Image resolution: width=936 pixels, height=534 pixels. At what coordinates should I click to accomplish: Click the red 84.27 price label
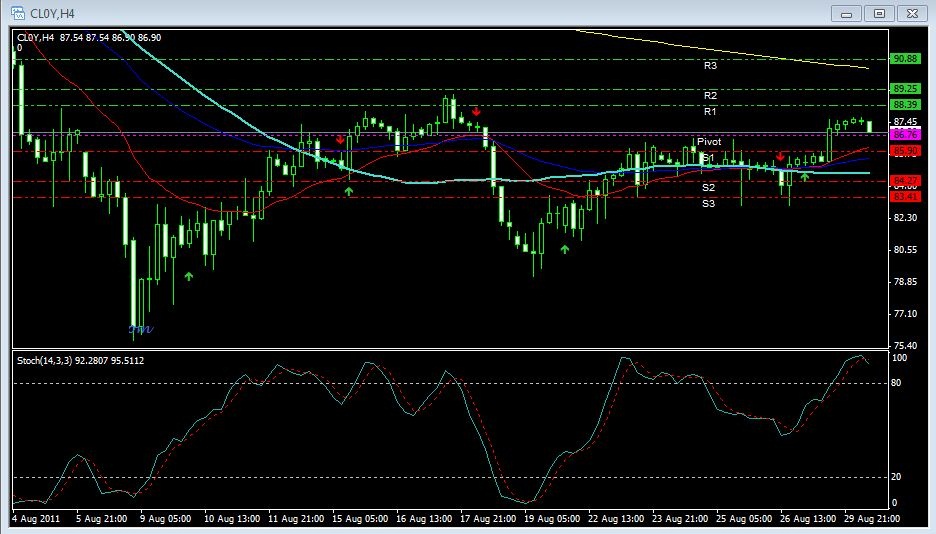pos(905,180)
